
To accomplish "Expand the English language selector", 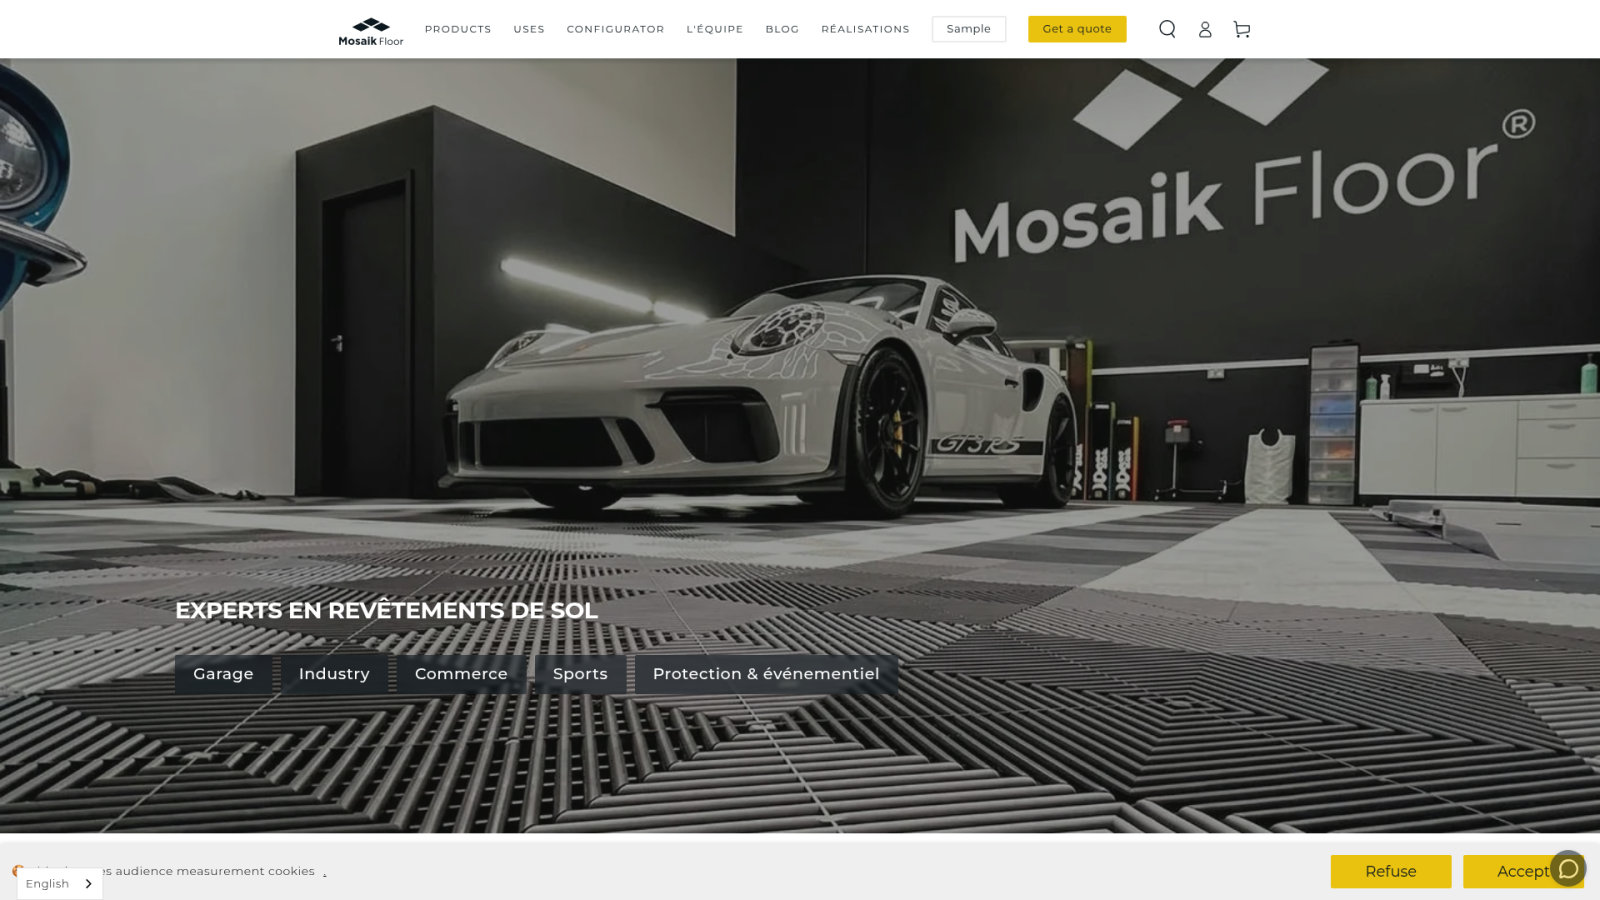I will pos(60,884).
